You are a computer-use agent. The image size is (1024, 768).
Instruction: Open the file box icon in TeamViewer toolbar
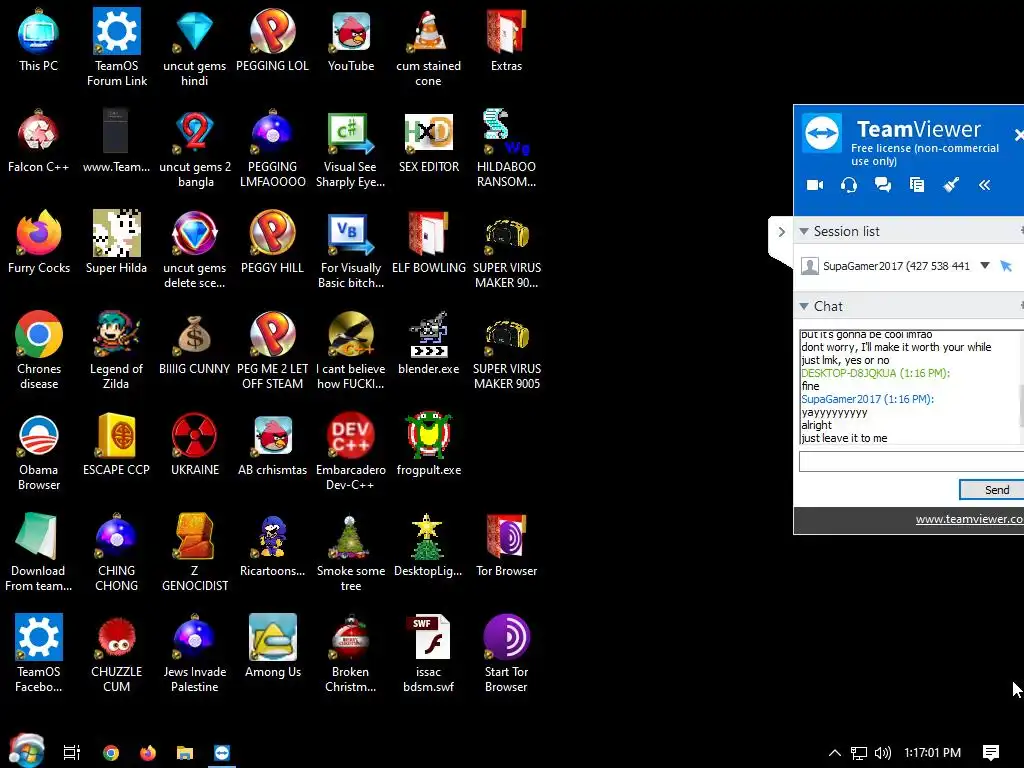pyautogui.click(x=917, y=185)
